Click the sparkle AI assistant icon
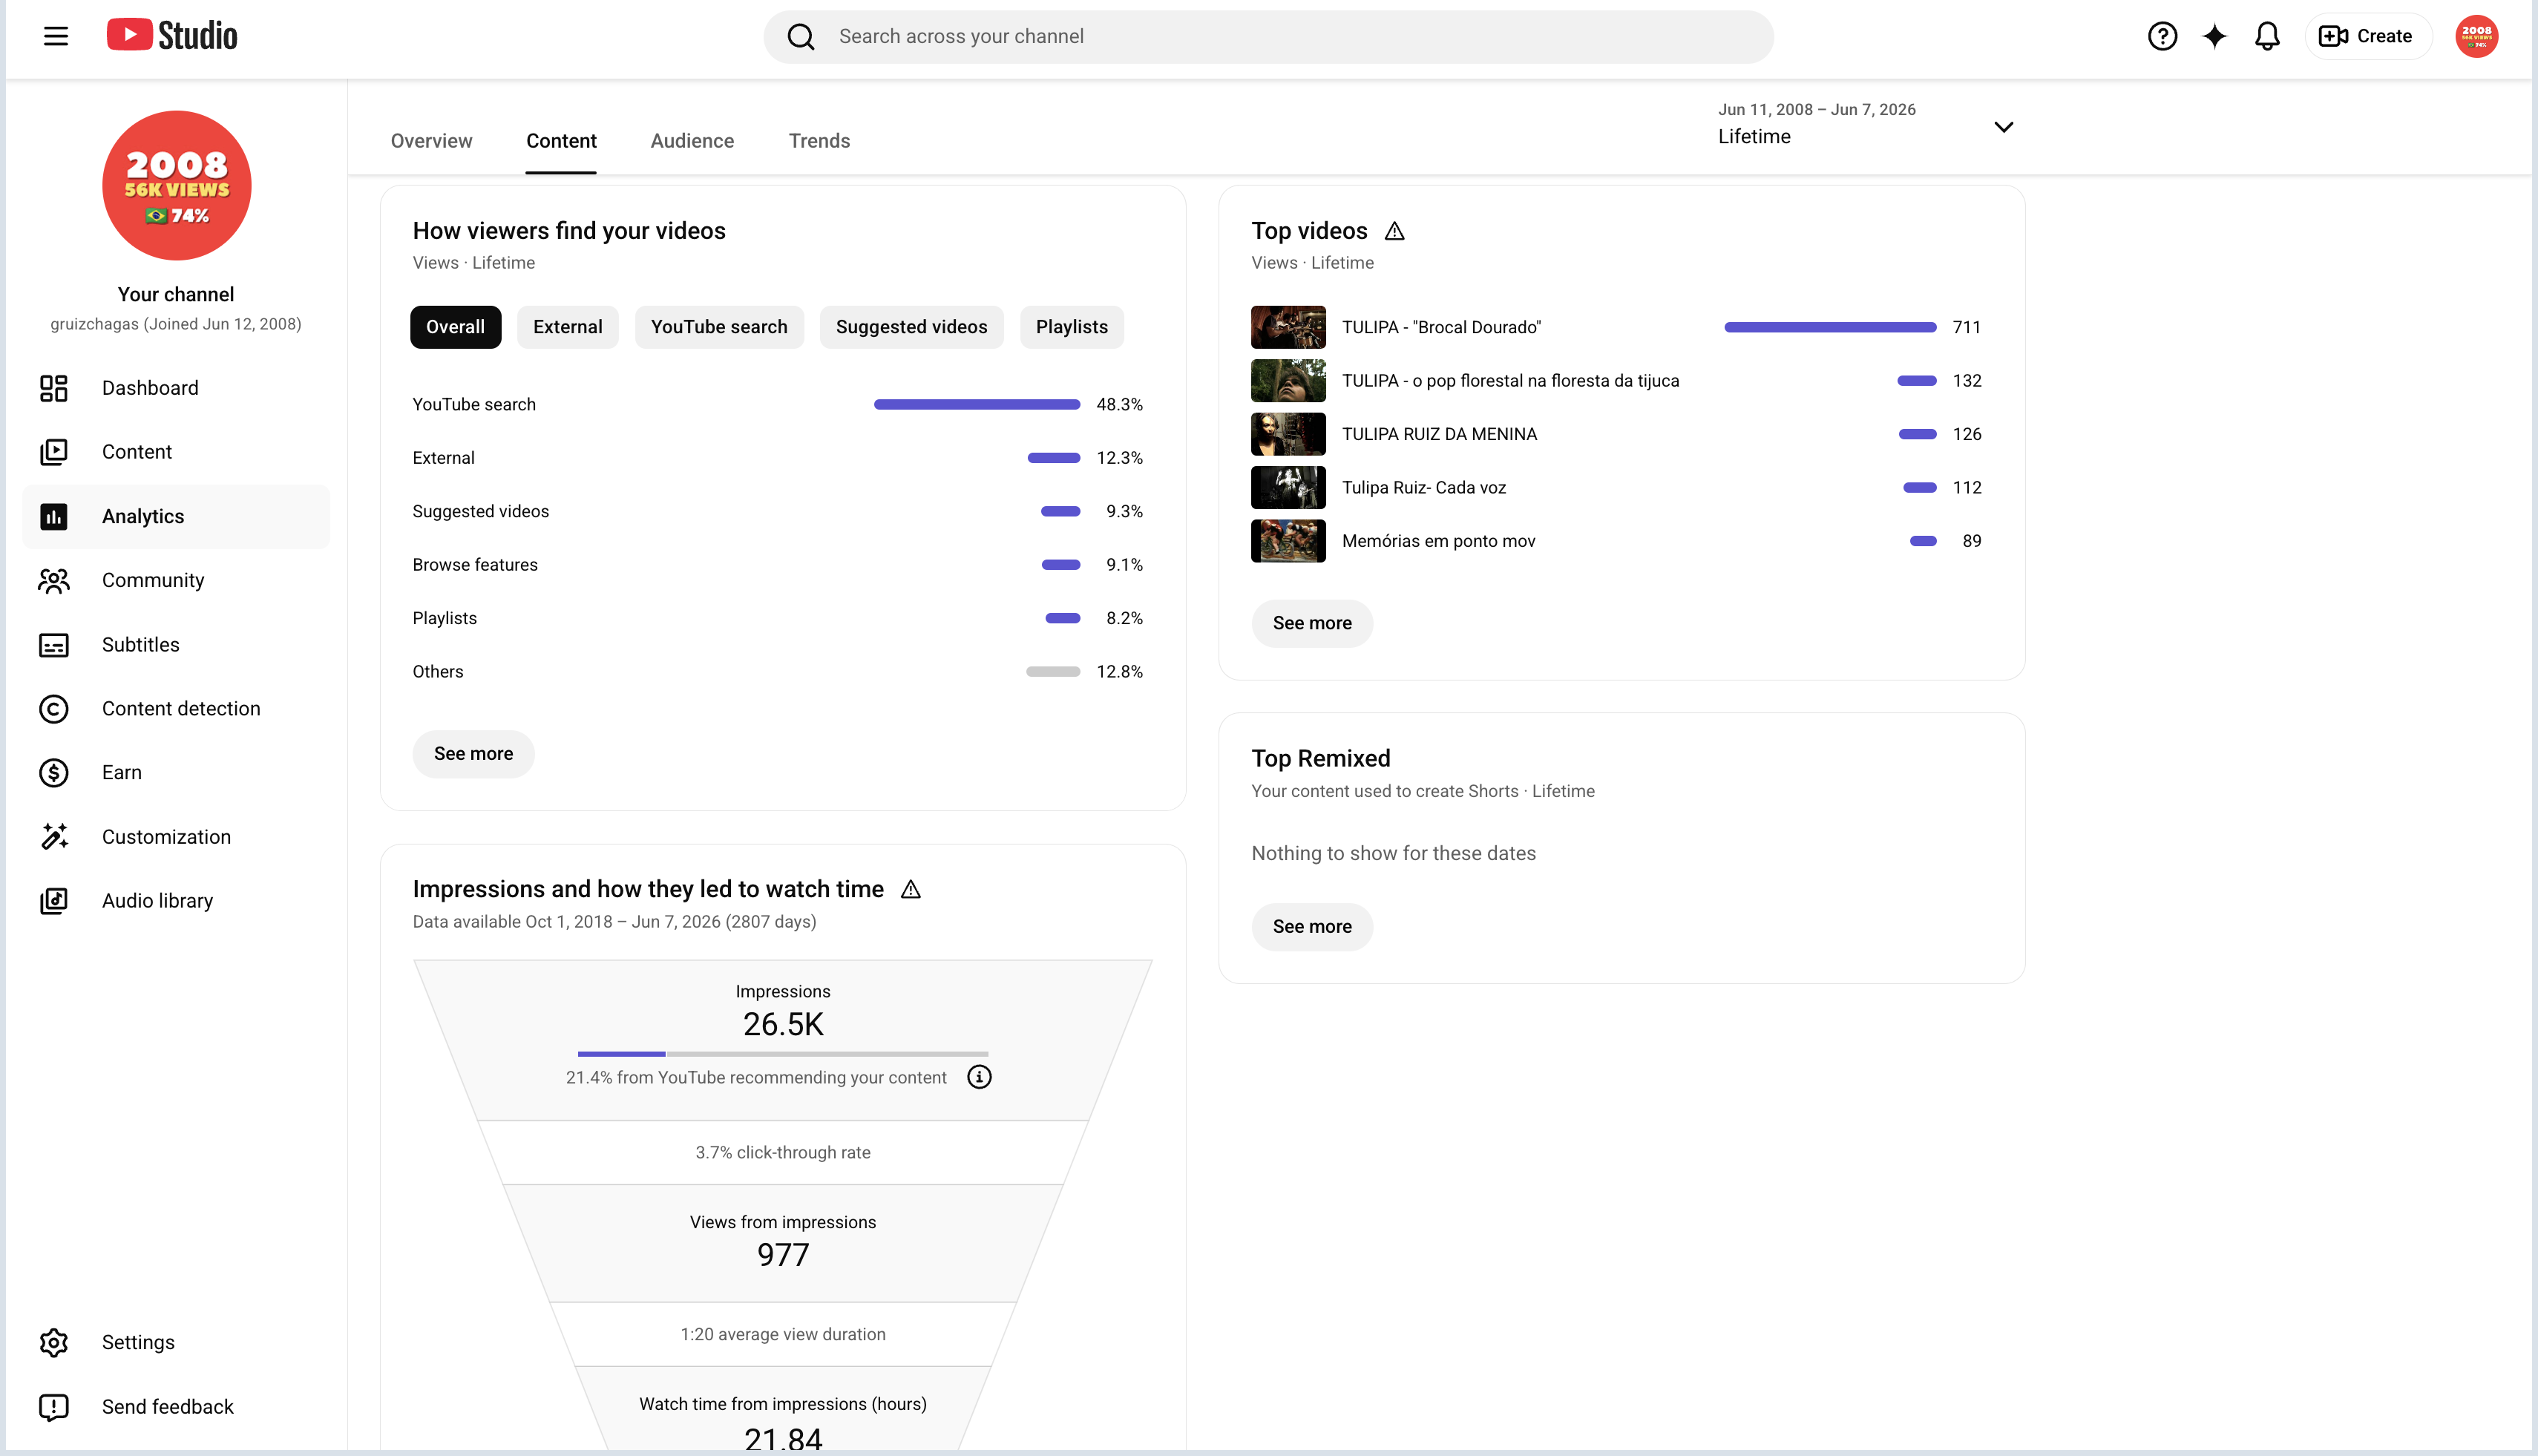The image size is (2538, 1456). [x=2215, y=37]
